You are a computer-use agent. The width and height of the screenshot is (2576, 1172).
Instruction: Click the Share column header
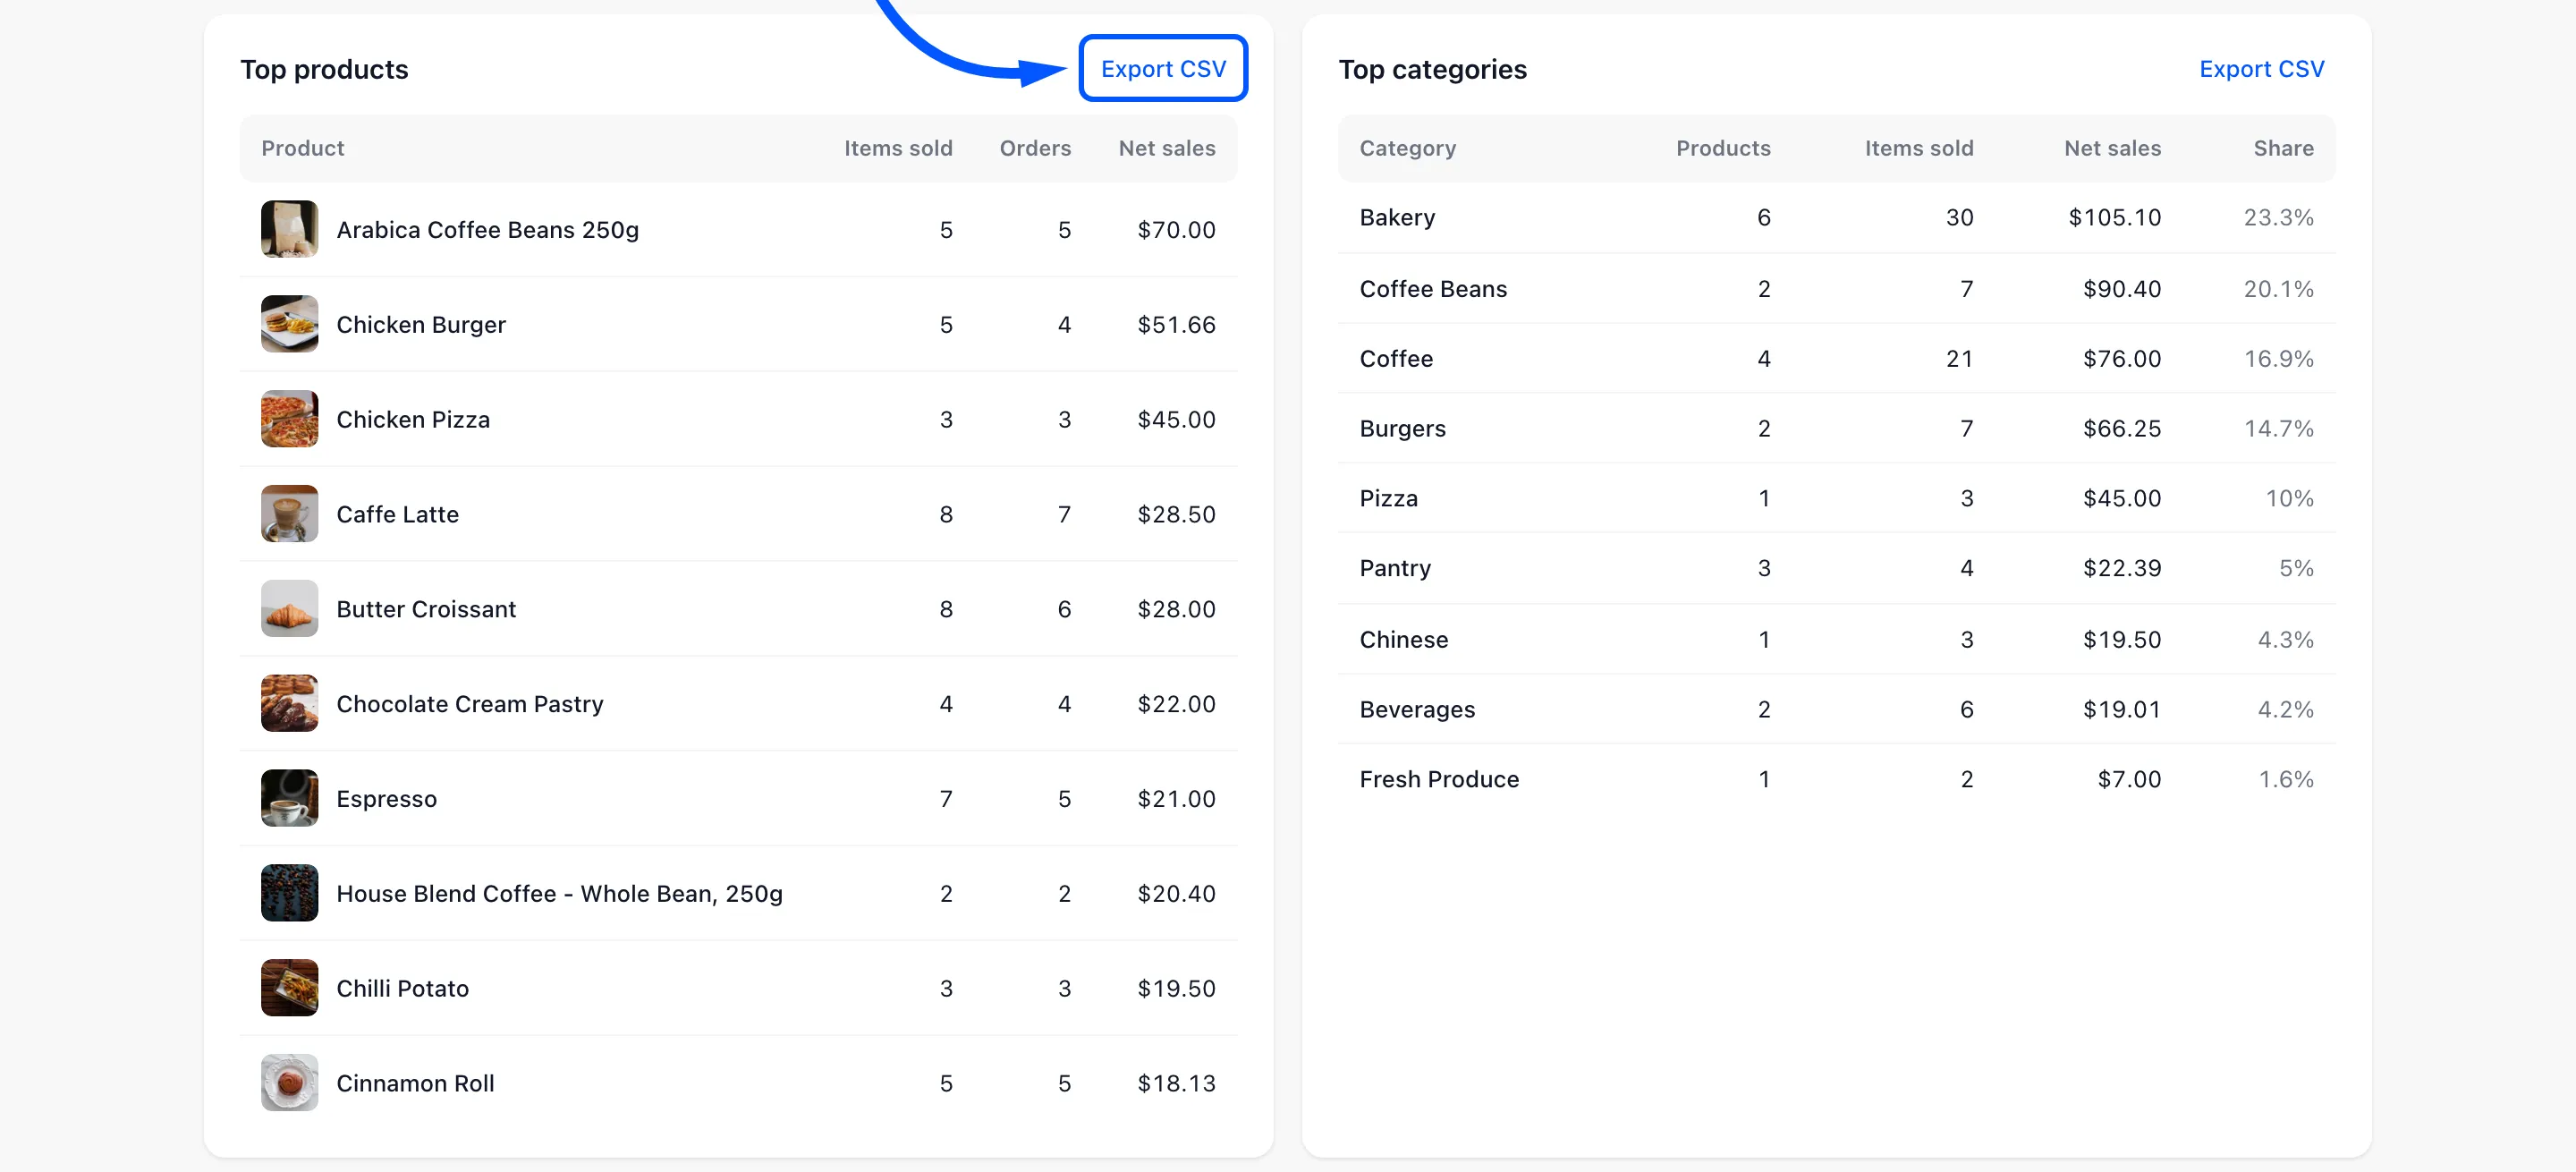[2283, 148]
